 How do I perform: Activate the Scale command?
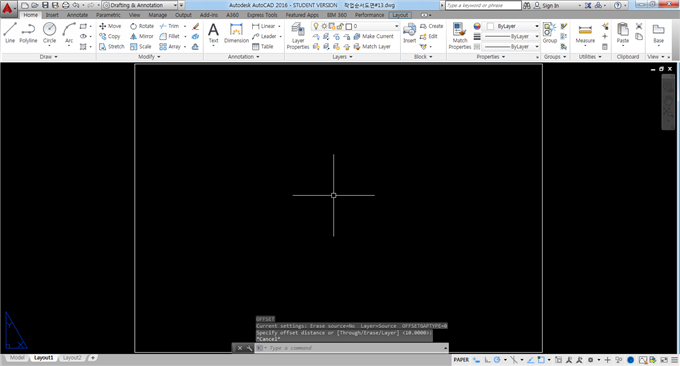(141, 46)
